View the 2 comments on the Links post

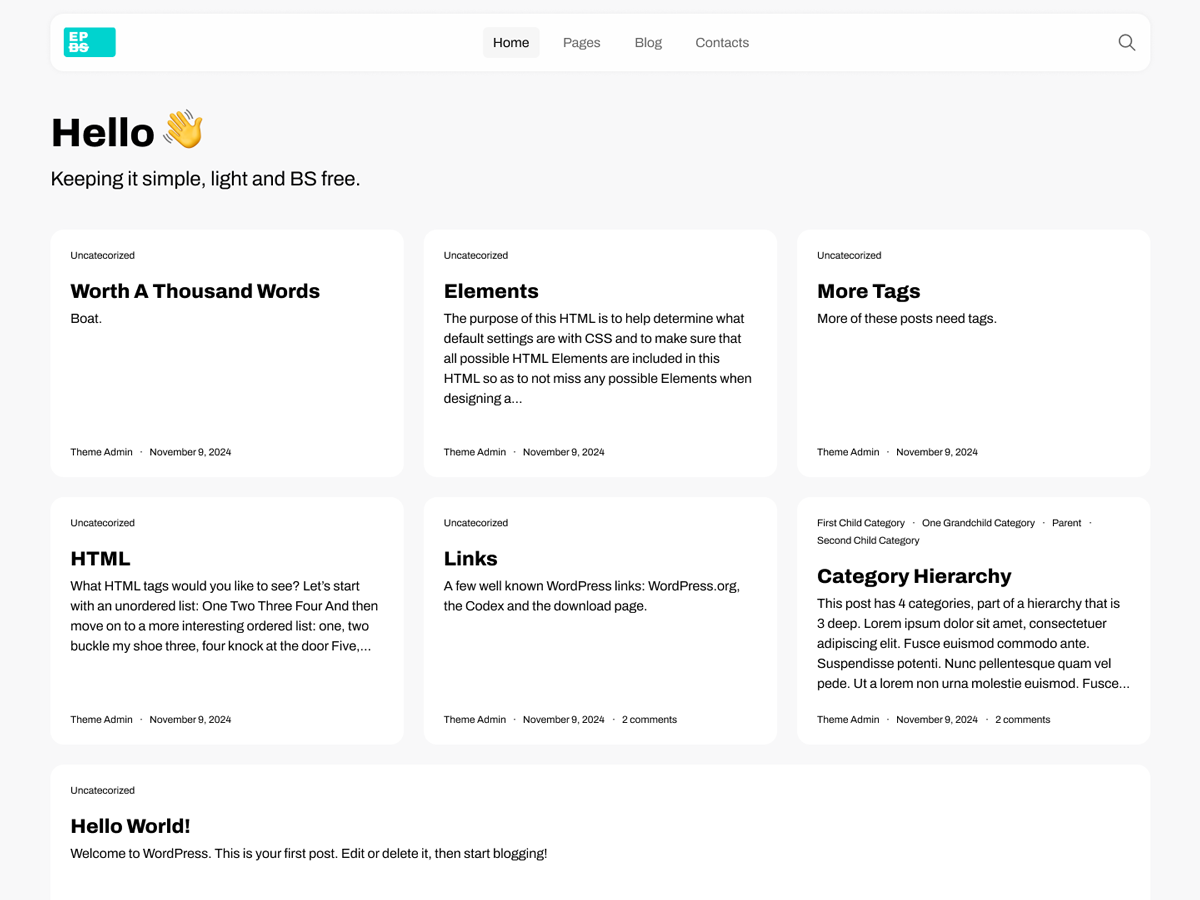tap(649, 719)
